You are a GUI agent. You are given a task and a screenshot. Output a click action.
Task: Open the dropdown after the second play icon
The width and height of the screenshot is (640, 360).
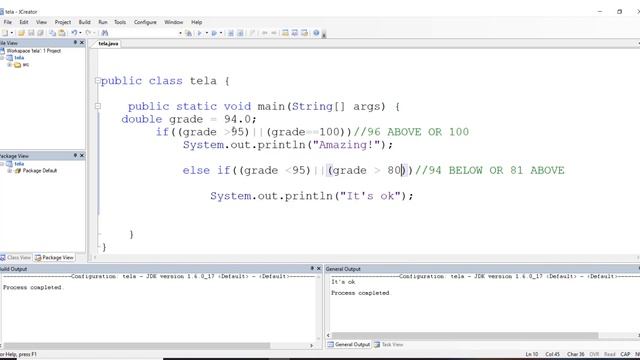(x=221, y=33)
